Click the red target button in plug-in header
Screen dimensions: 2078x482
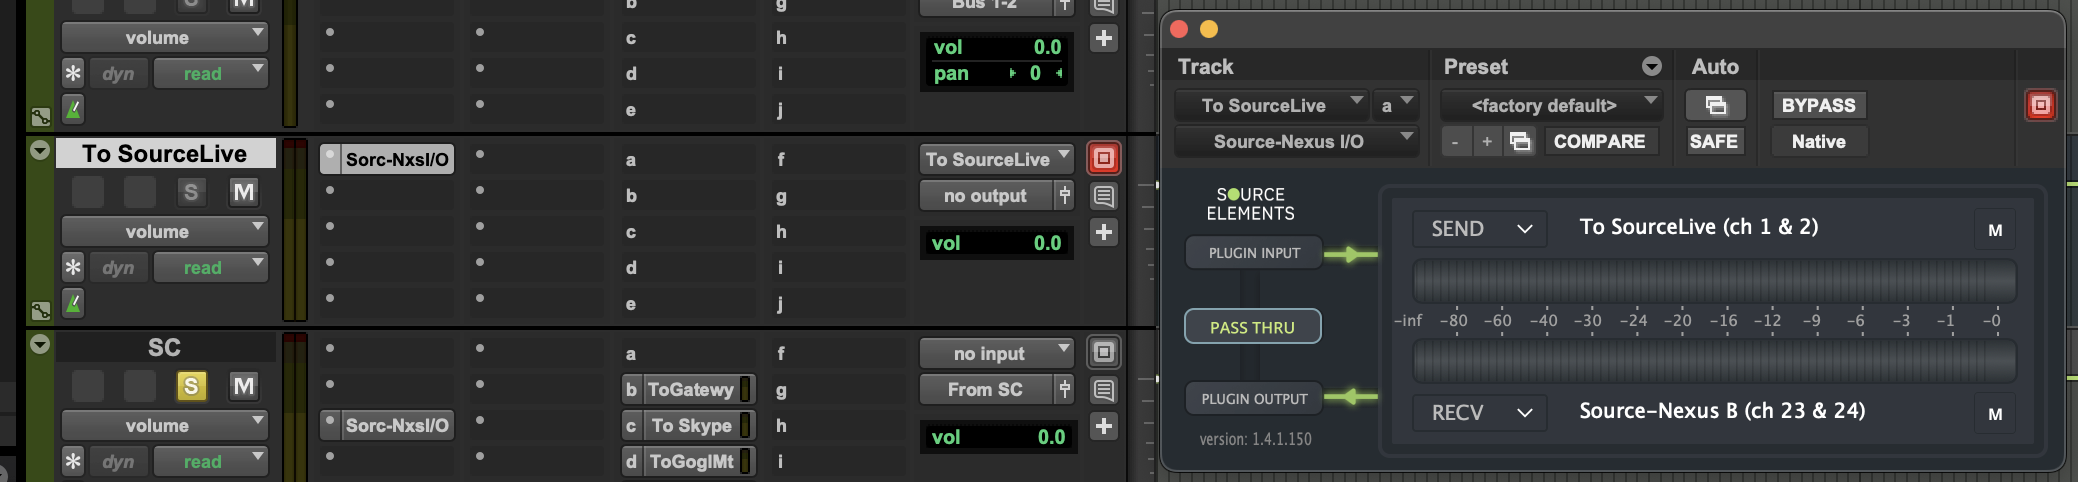pyautogui.click(x=2040, y=105)
